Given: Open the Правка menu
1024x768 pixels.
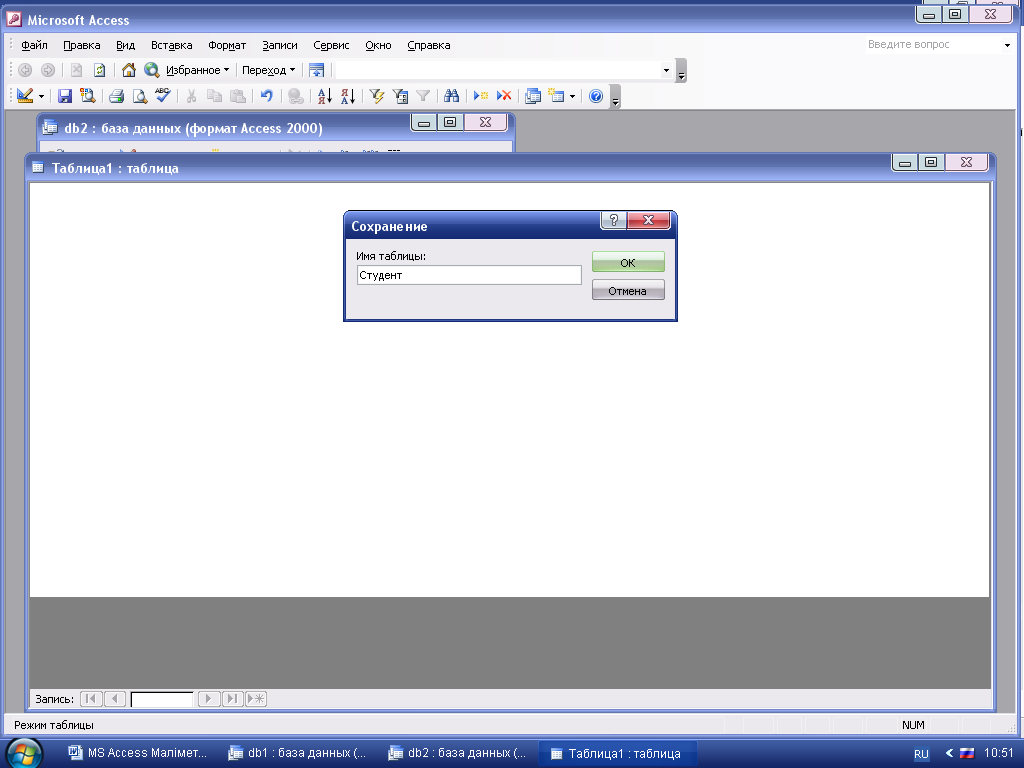Looking at the screenshot, I should coord(82,45).
